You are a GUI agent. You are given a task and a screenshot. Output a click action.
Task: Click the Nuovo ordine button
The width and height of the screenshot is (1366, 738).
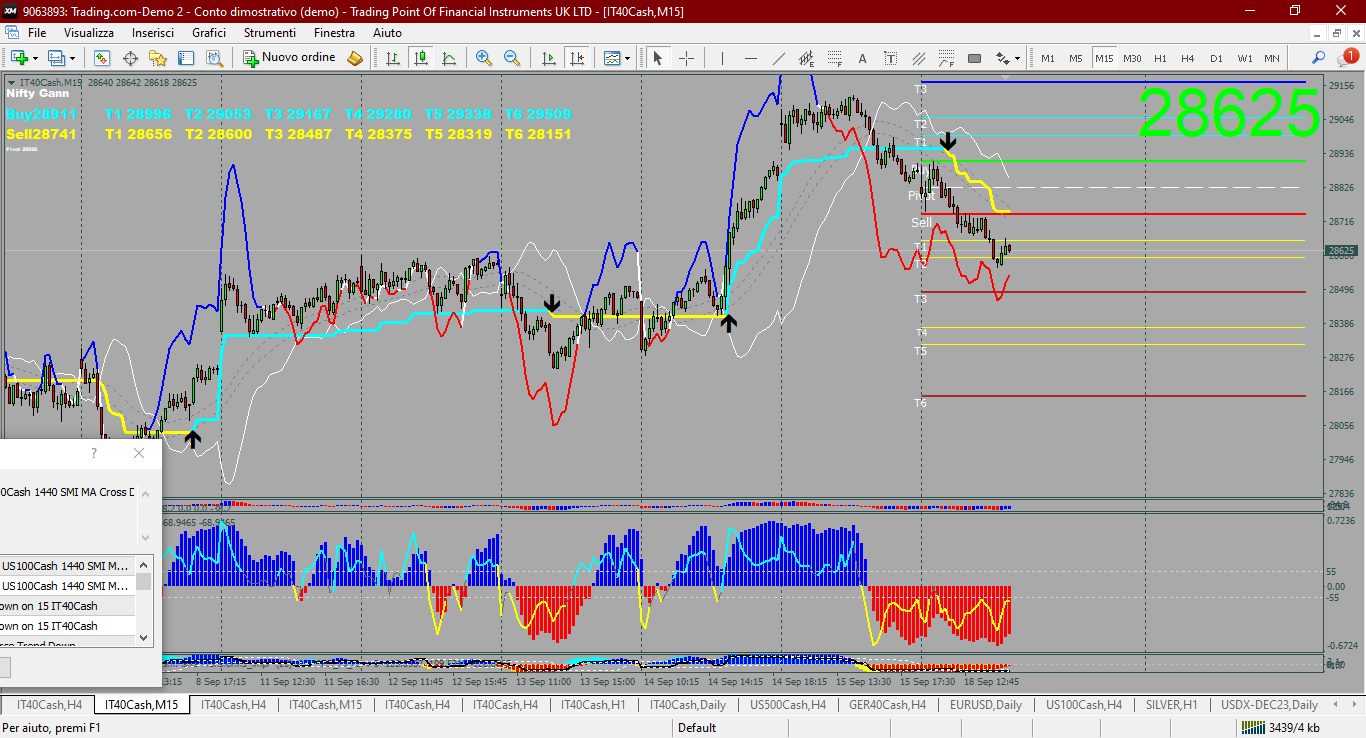(x=290, y=58)
